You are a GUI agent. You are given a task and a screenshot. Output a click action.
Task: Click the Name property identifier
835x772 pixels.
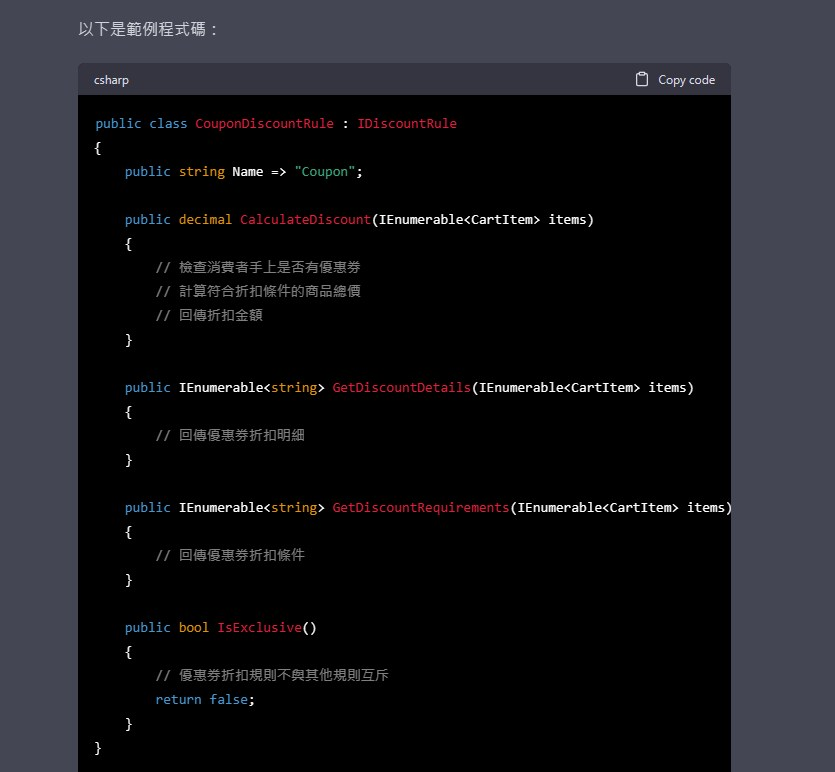[248, 172]
